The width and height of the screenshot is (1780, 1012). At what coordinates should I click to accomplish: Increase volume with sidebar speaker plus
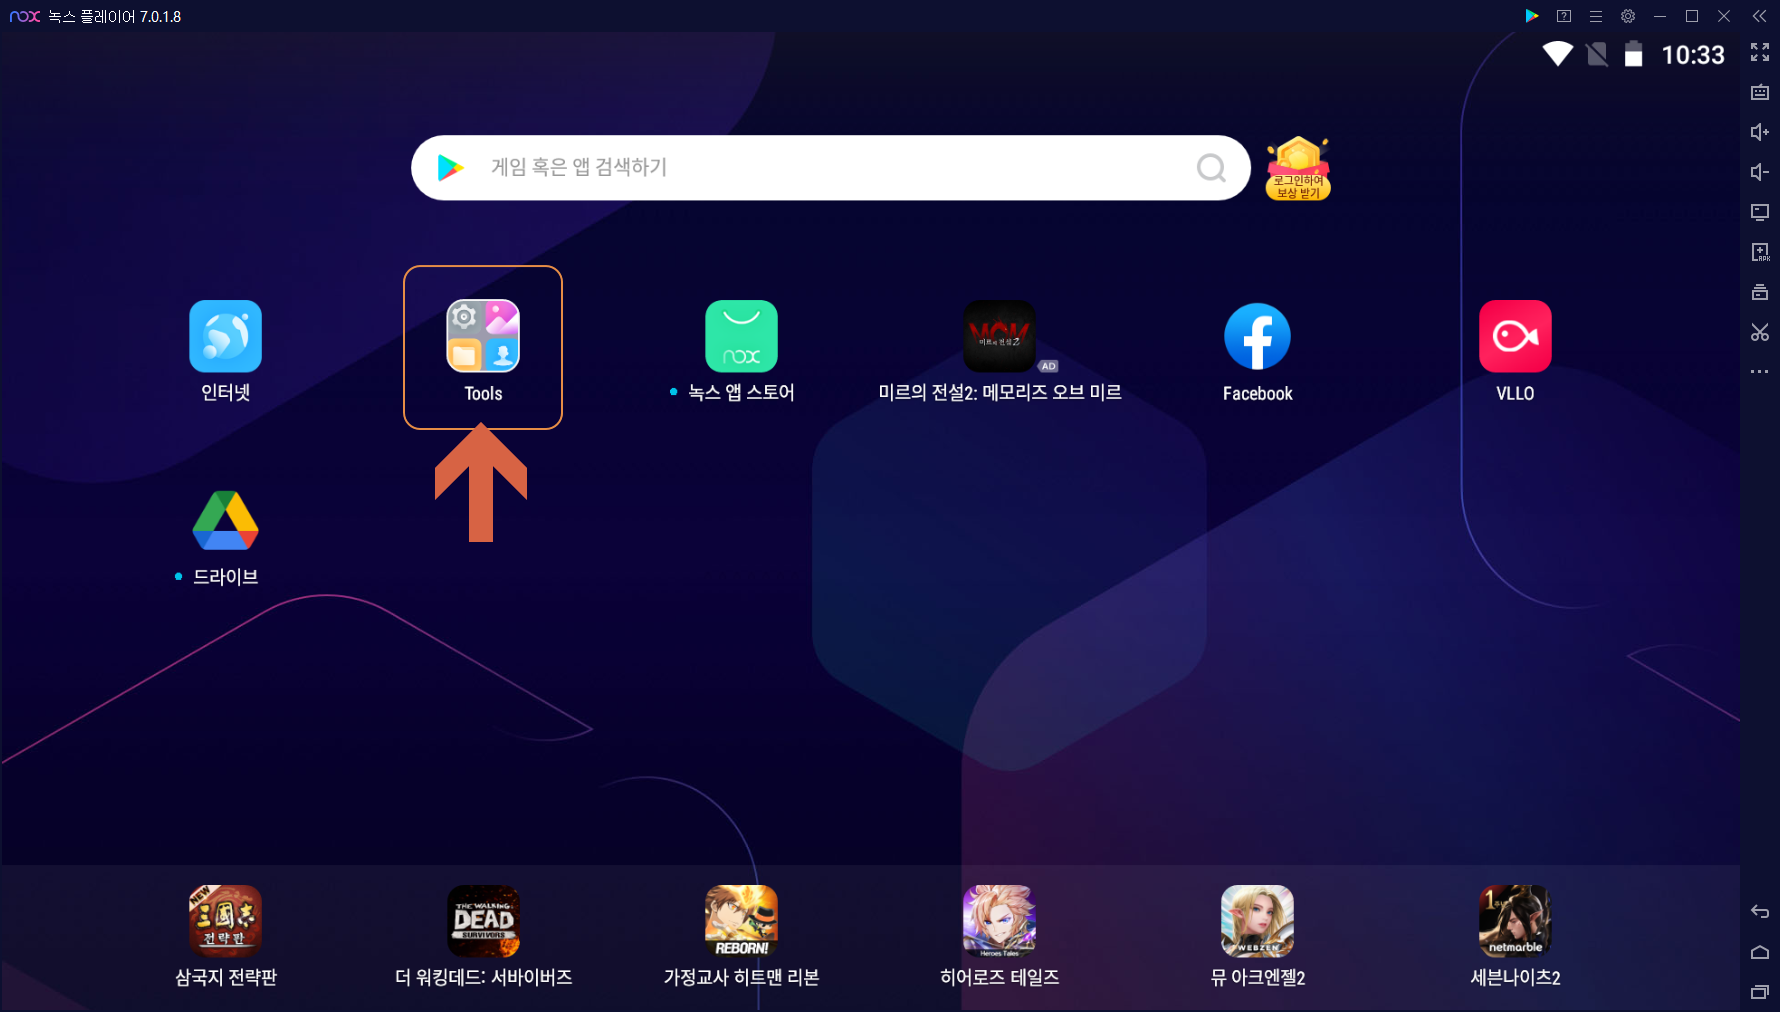[x=1760, y=132]
